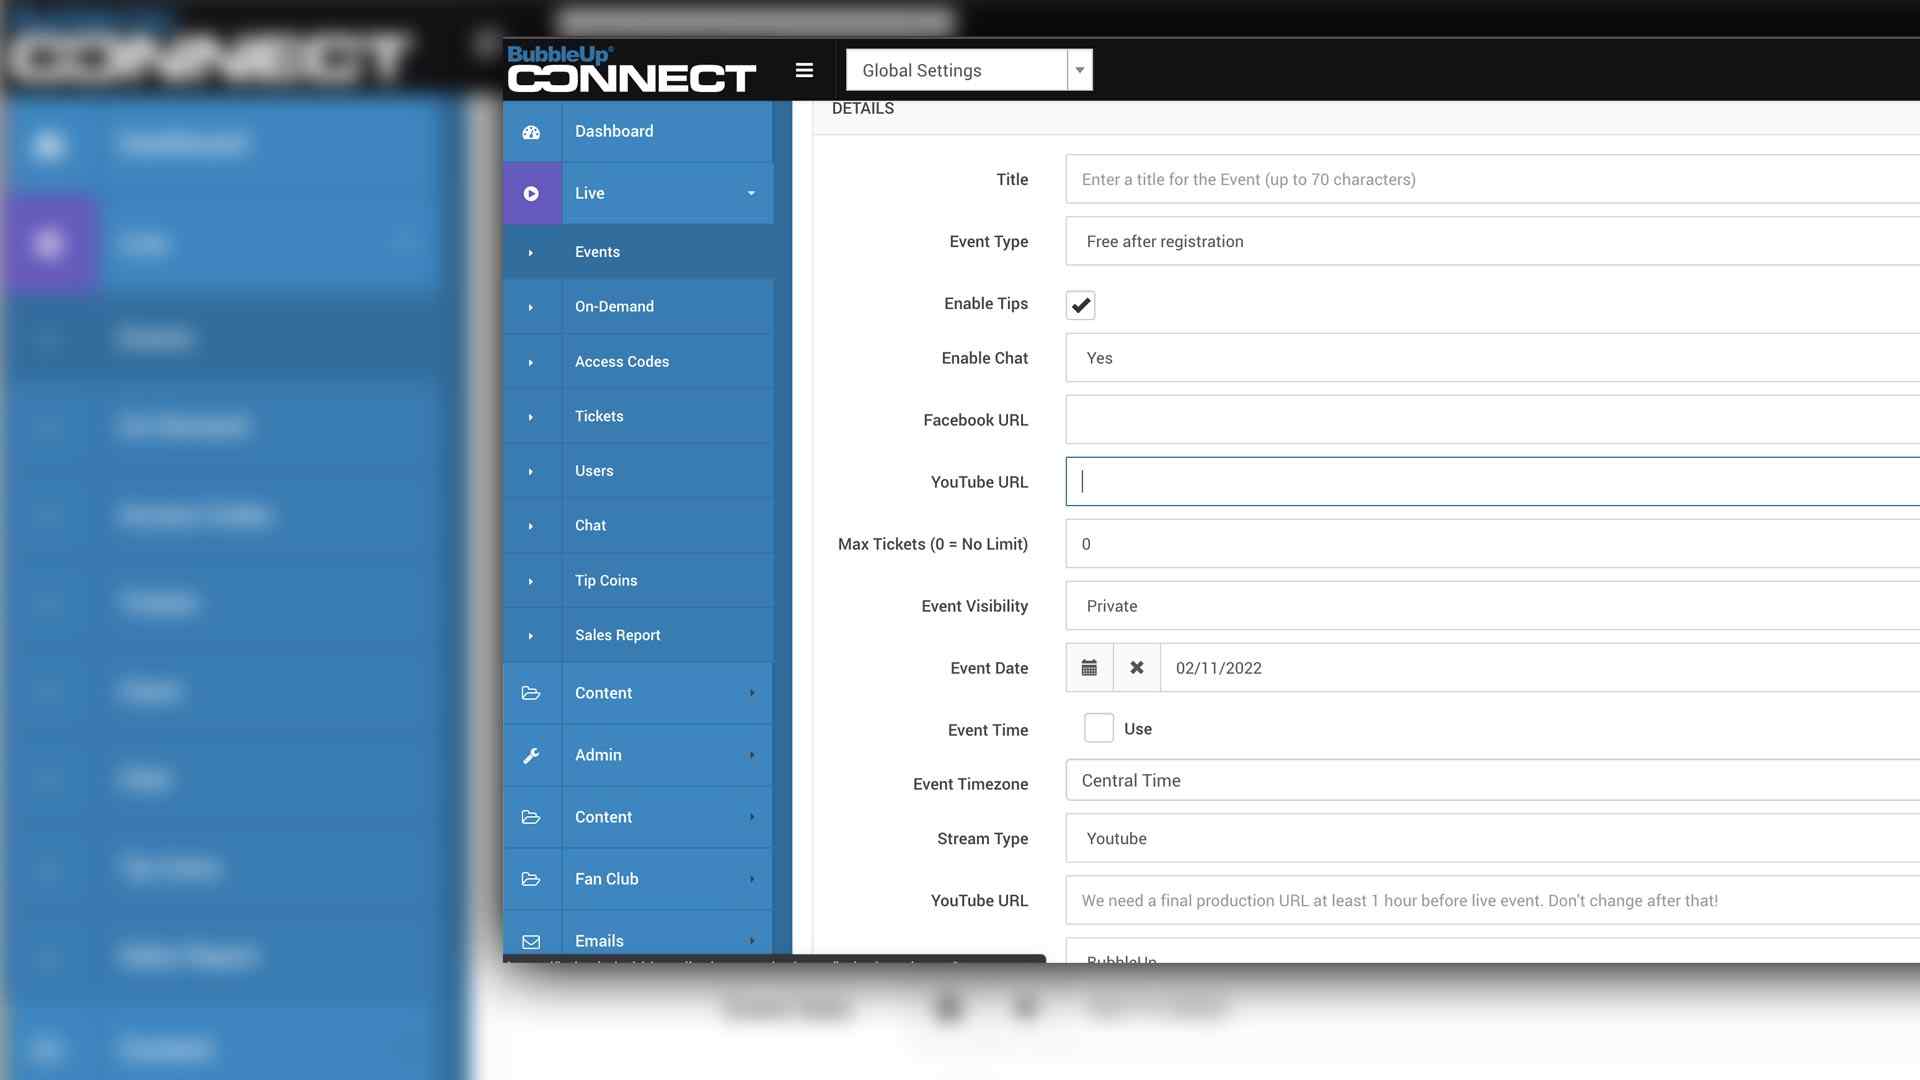Open the Global Settings dropdown
This screenshot has width=1920, height=1080.
[x=969, y=70]
